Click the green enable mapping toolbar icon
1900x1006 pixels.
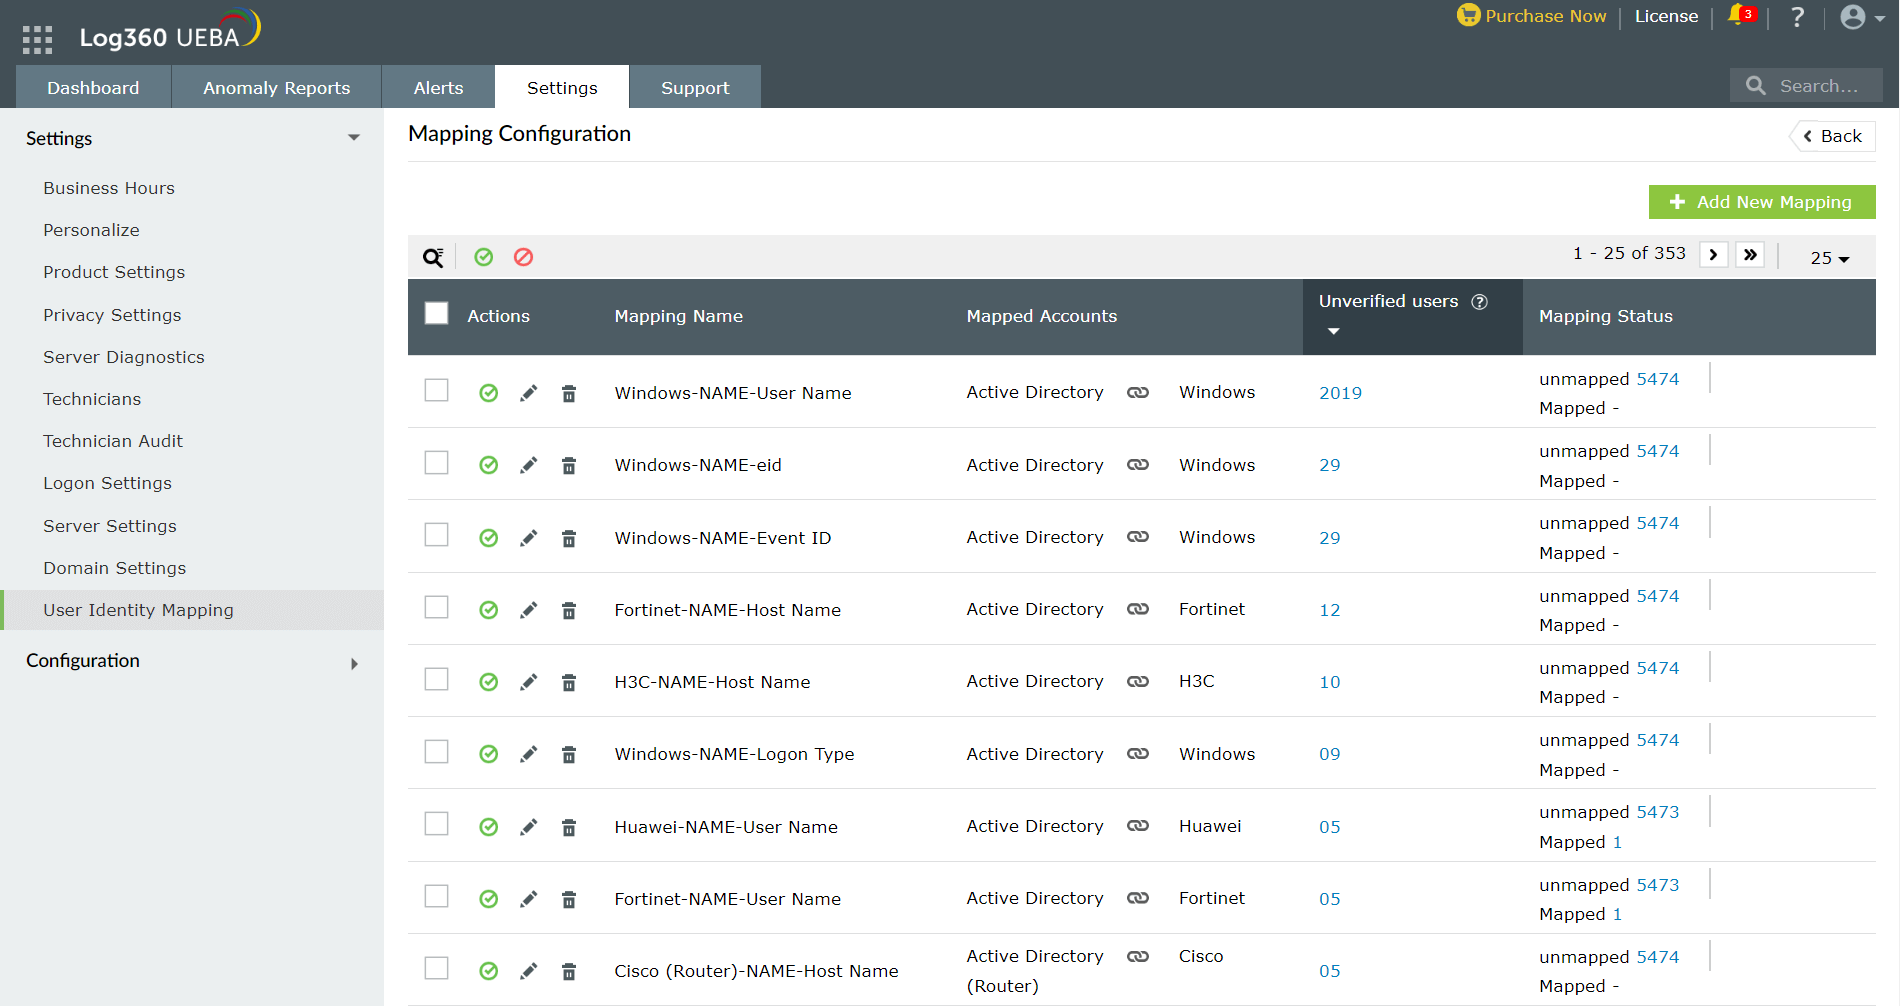pyautogui.click(x=484, y=257)
